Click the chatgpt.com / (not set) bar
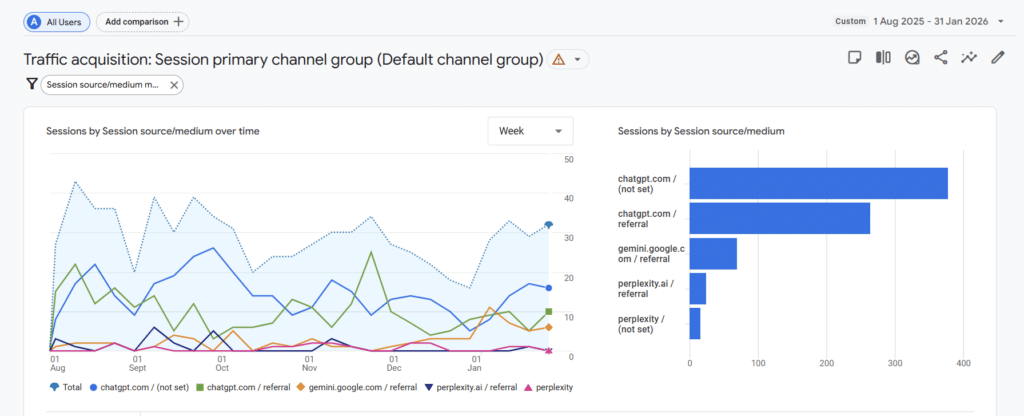Viewport: 1024px width, 416px height. (x=818, y=183)
